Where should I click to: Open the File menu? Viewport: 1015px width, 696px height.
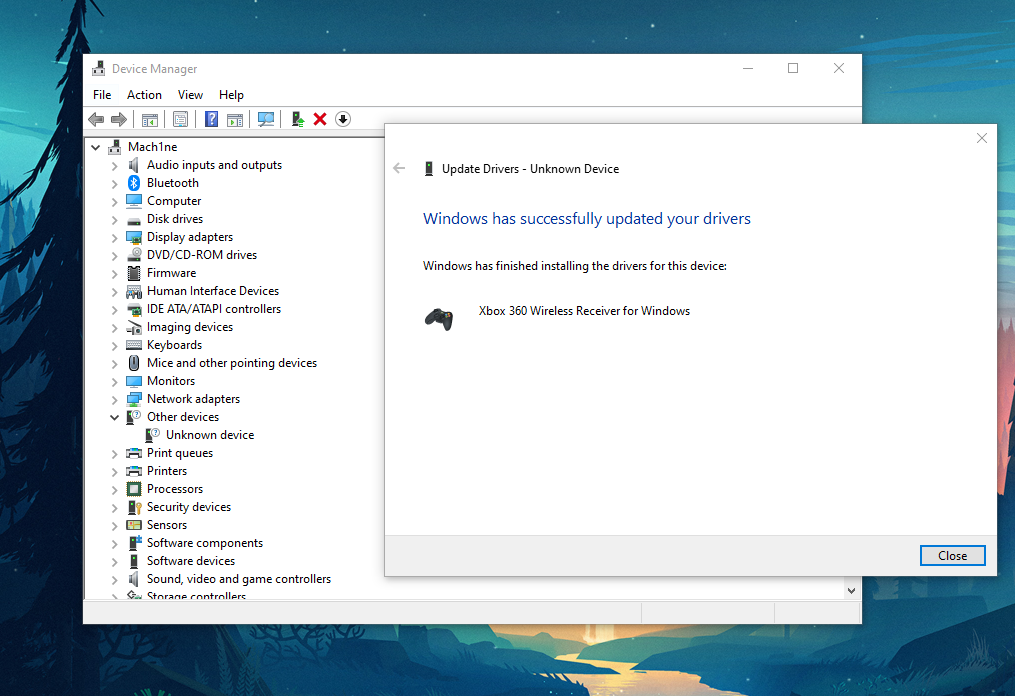point(102,95)
